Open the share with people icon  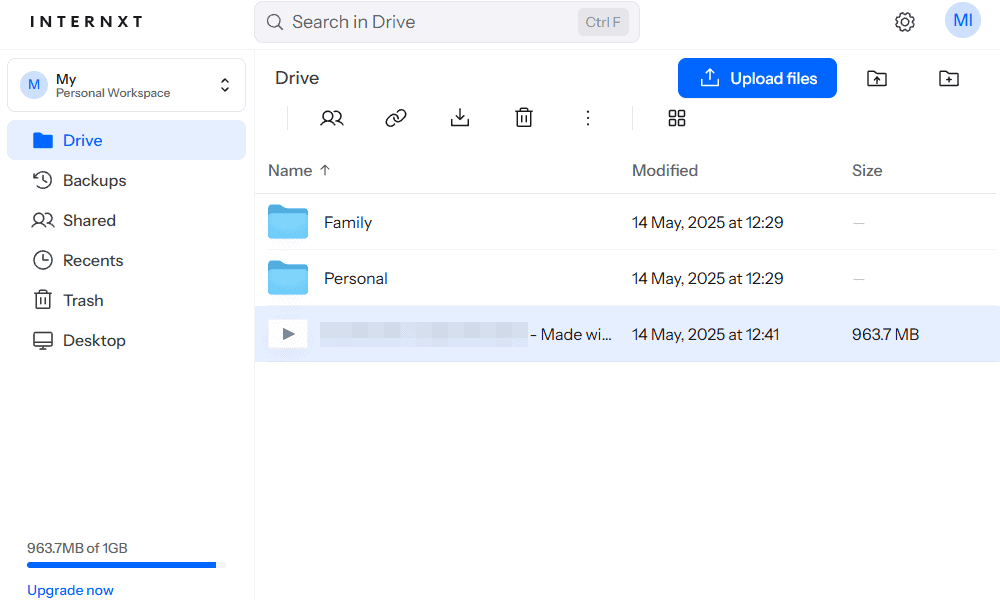tap(332, 118)
